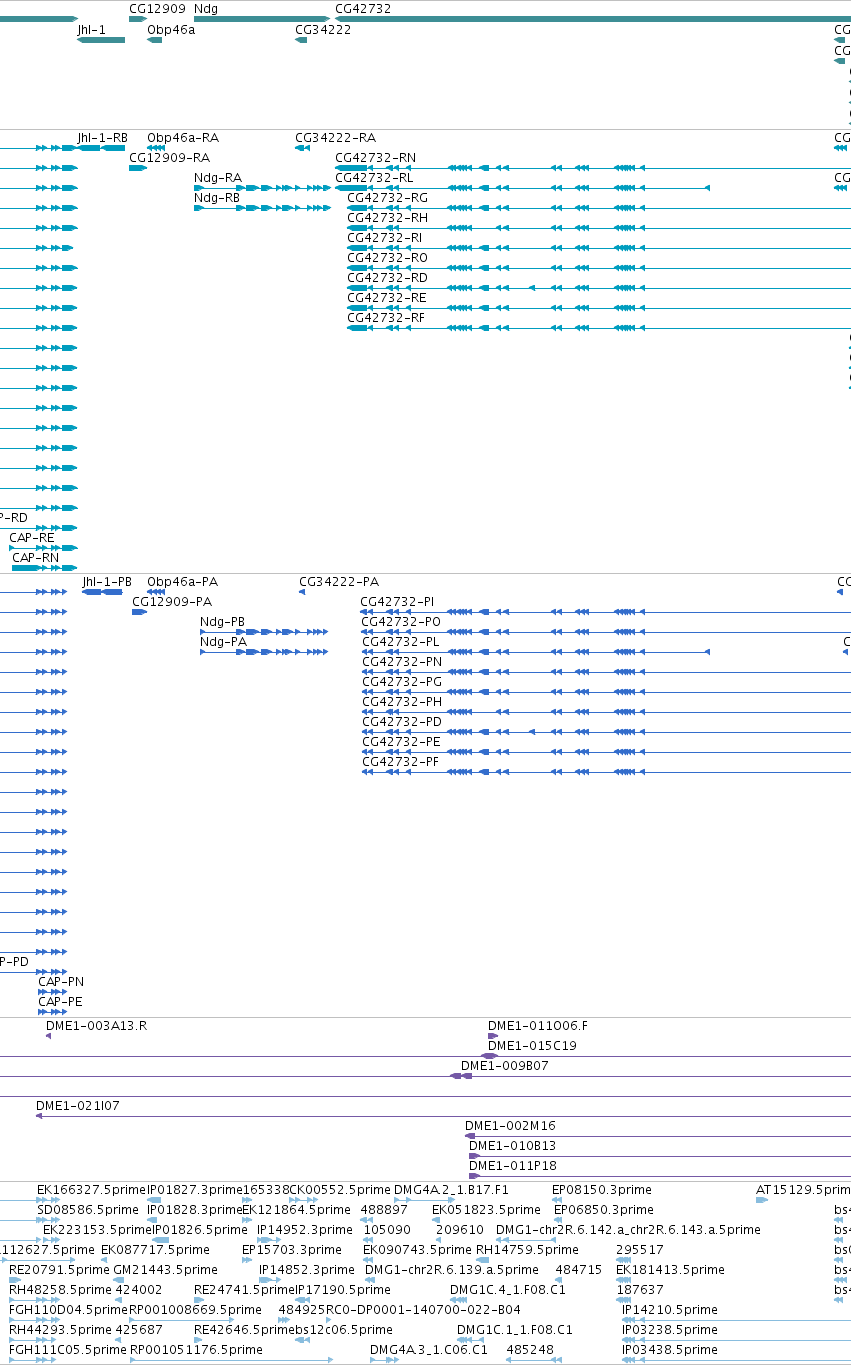Image resolution: width=851 pixels, height=1365 pixels.
Task: Select the Obp46a-PA protein label
Action: click(183, 582)
